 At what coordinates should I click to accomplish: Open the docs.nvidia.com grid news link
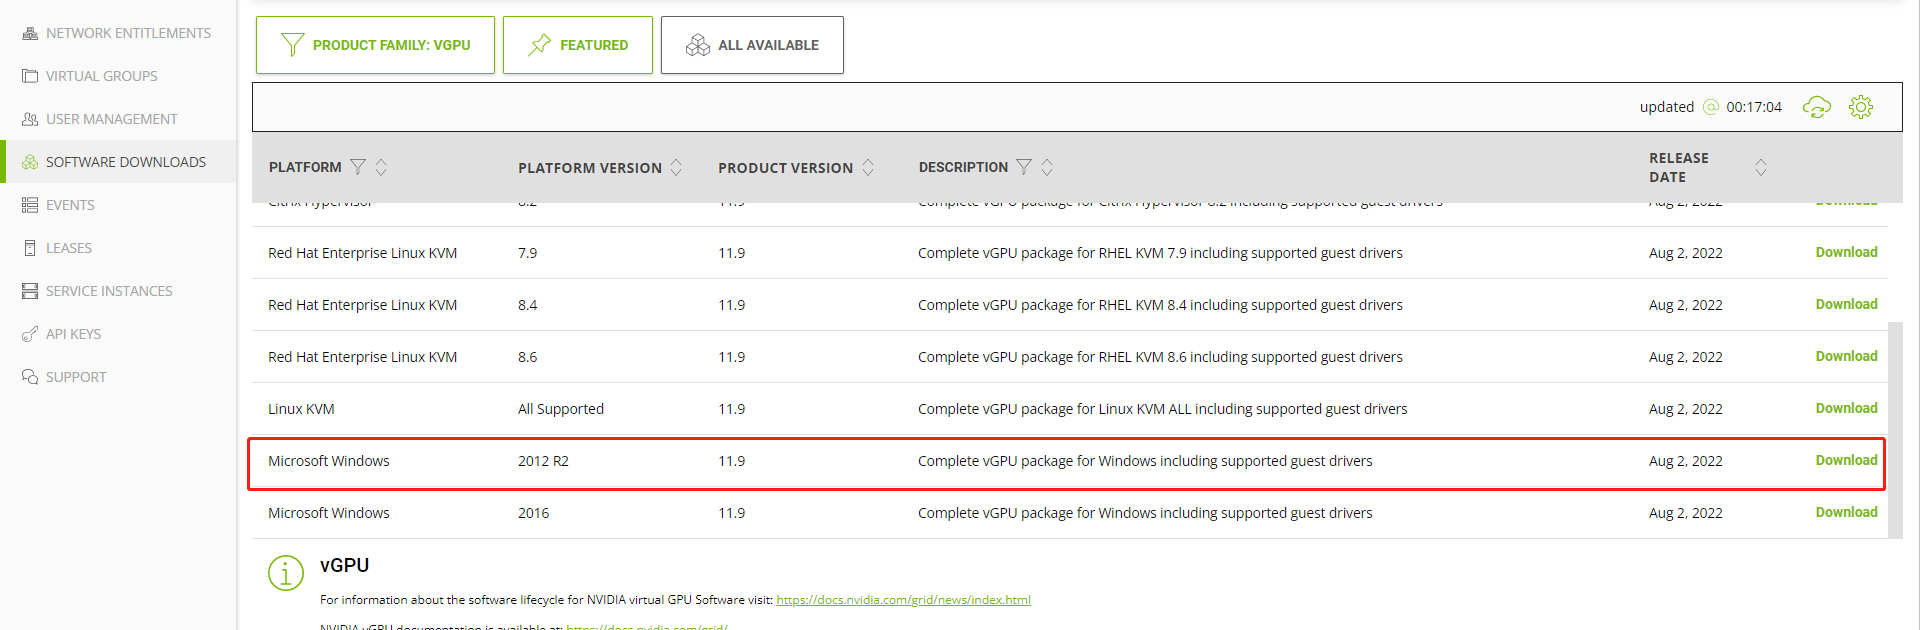pyautogui.click(x=903, y=600)
